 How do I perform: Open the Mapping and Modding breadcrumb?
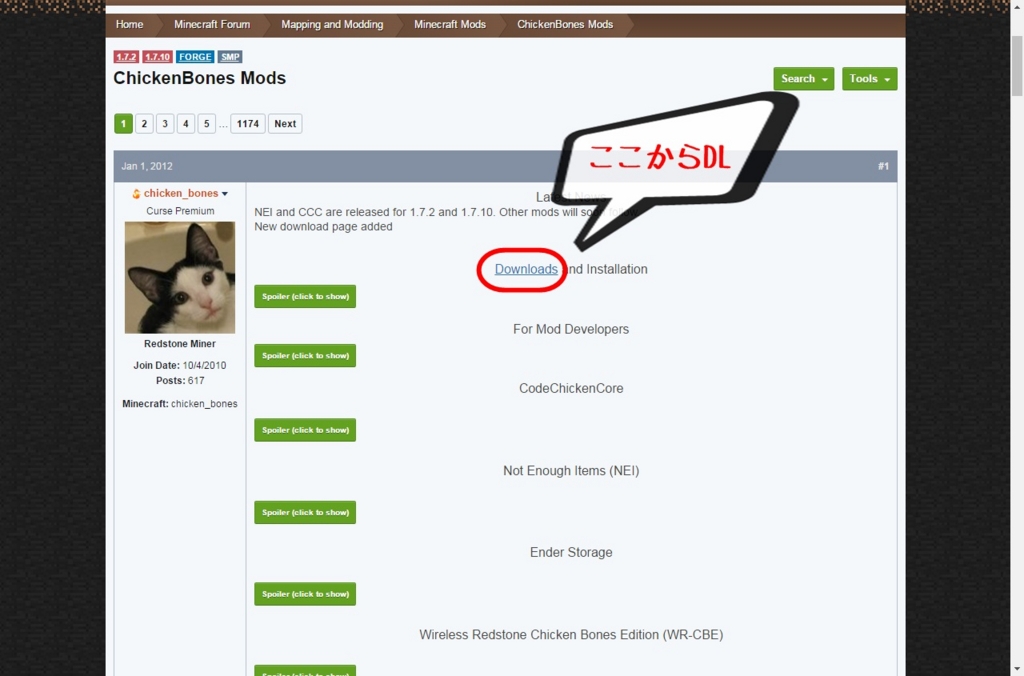pyautogui.click(x=332, y=24)
